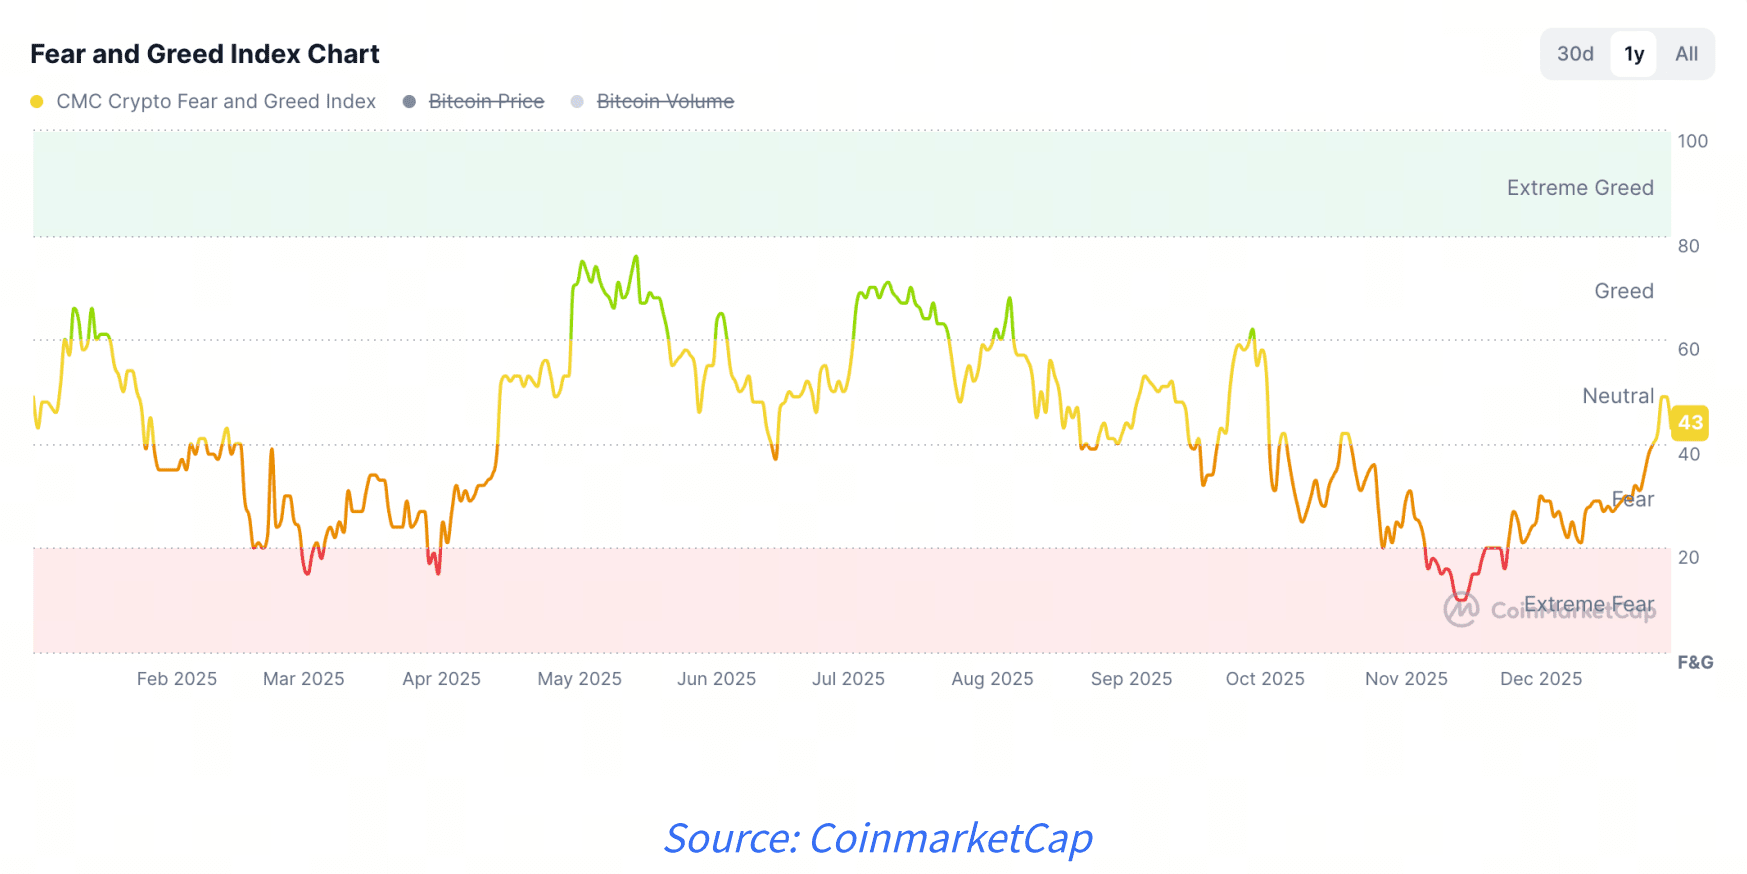
Task: Open the CoinmarketCap source link
Action: [x=878, y=839]
